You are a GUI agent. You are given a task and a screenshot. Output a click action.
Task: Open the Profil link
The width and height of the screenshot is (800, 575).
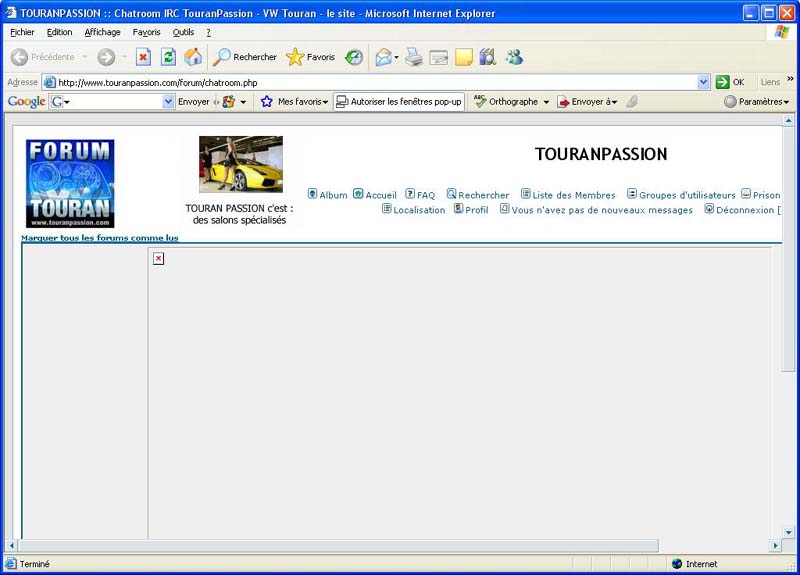coord(477,210)
